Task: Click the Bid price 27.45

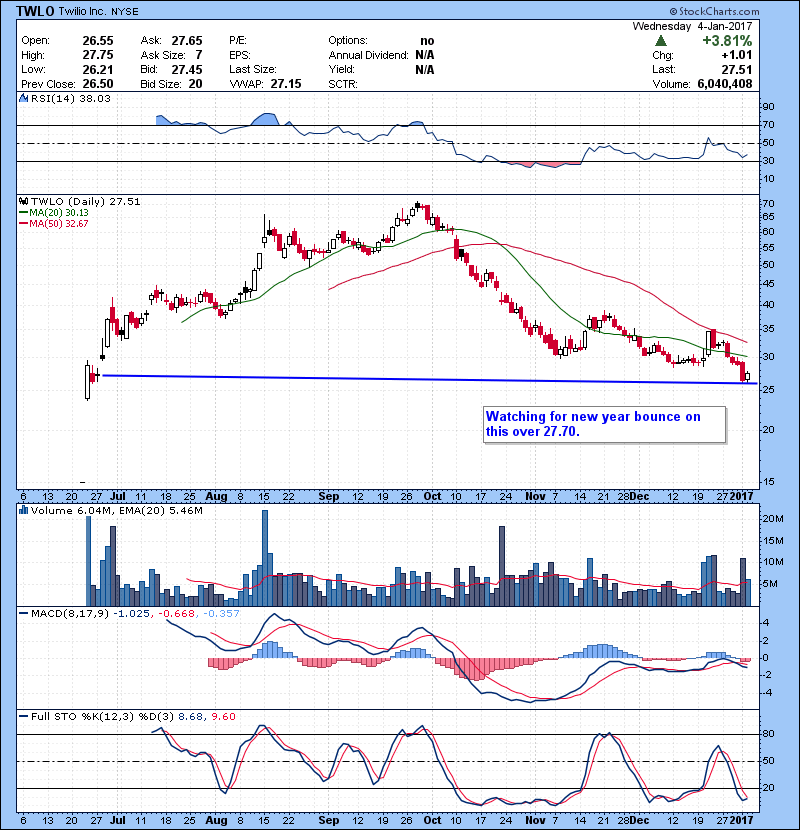Action: (187, 69)
